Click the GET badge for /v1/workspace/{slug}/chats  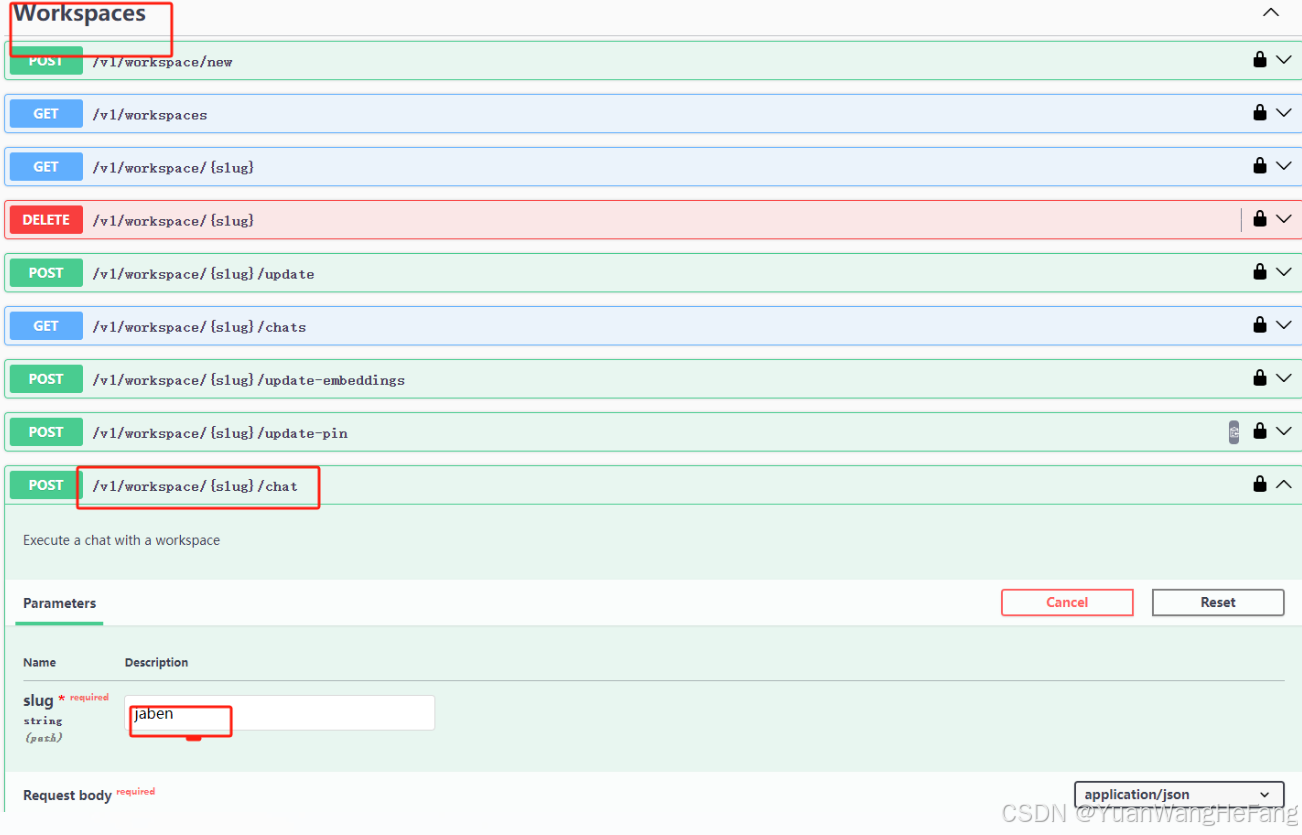46,325
